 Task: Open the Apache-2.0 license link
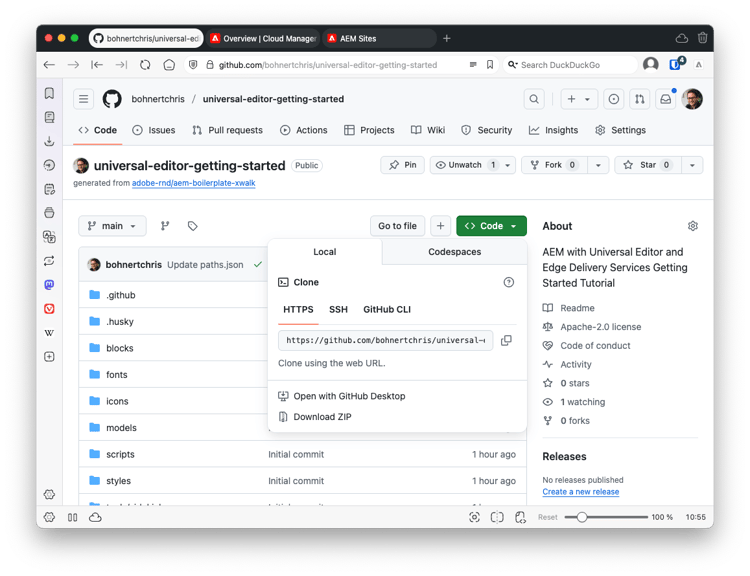tap(601, 327)
